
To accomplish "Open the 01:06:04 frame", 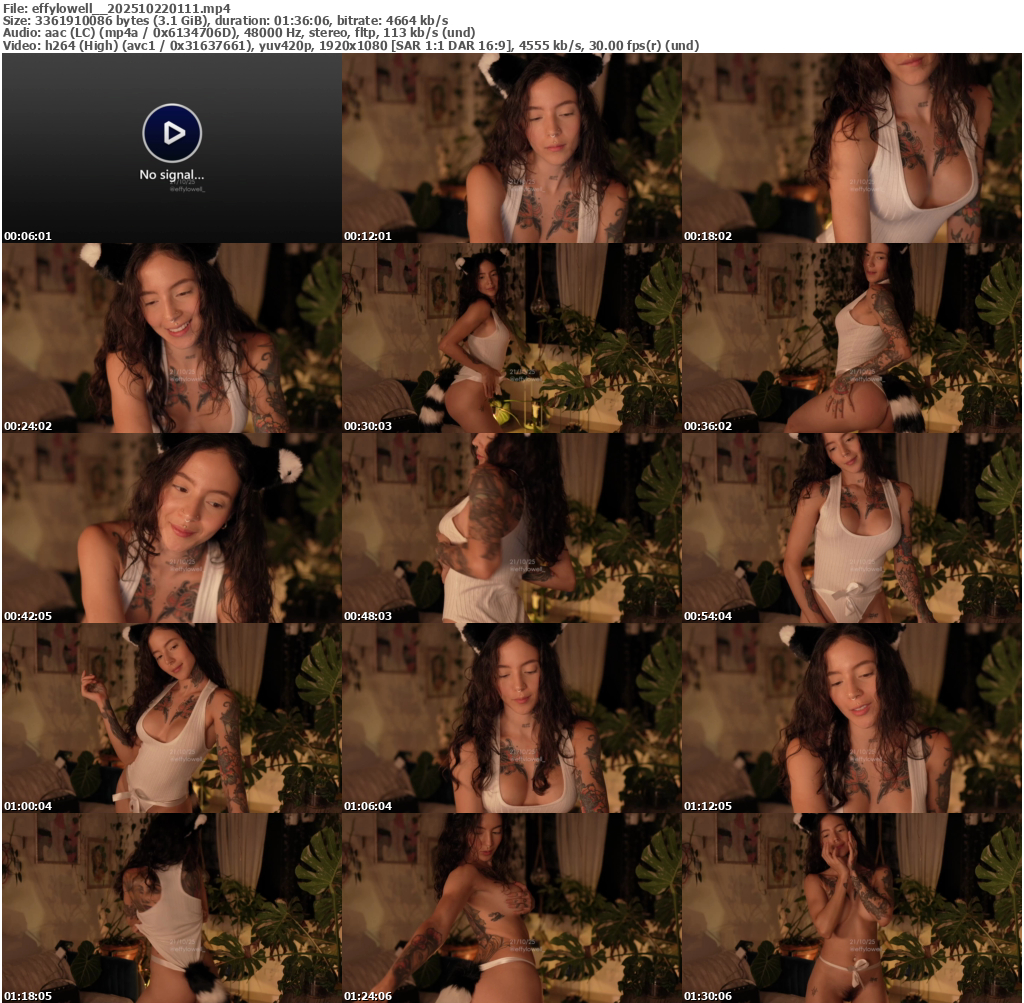I will (x=511, y=718).
